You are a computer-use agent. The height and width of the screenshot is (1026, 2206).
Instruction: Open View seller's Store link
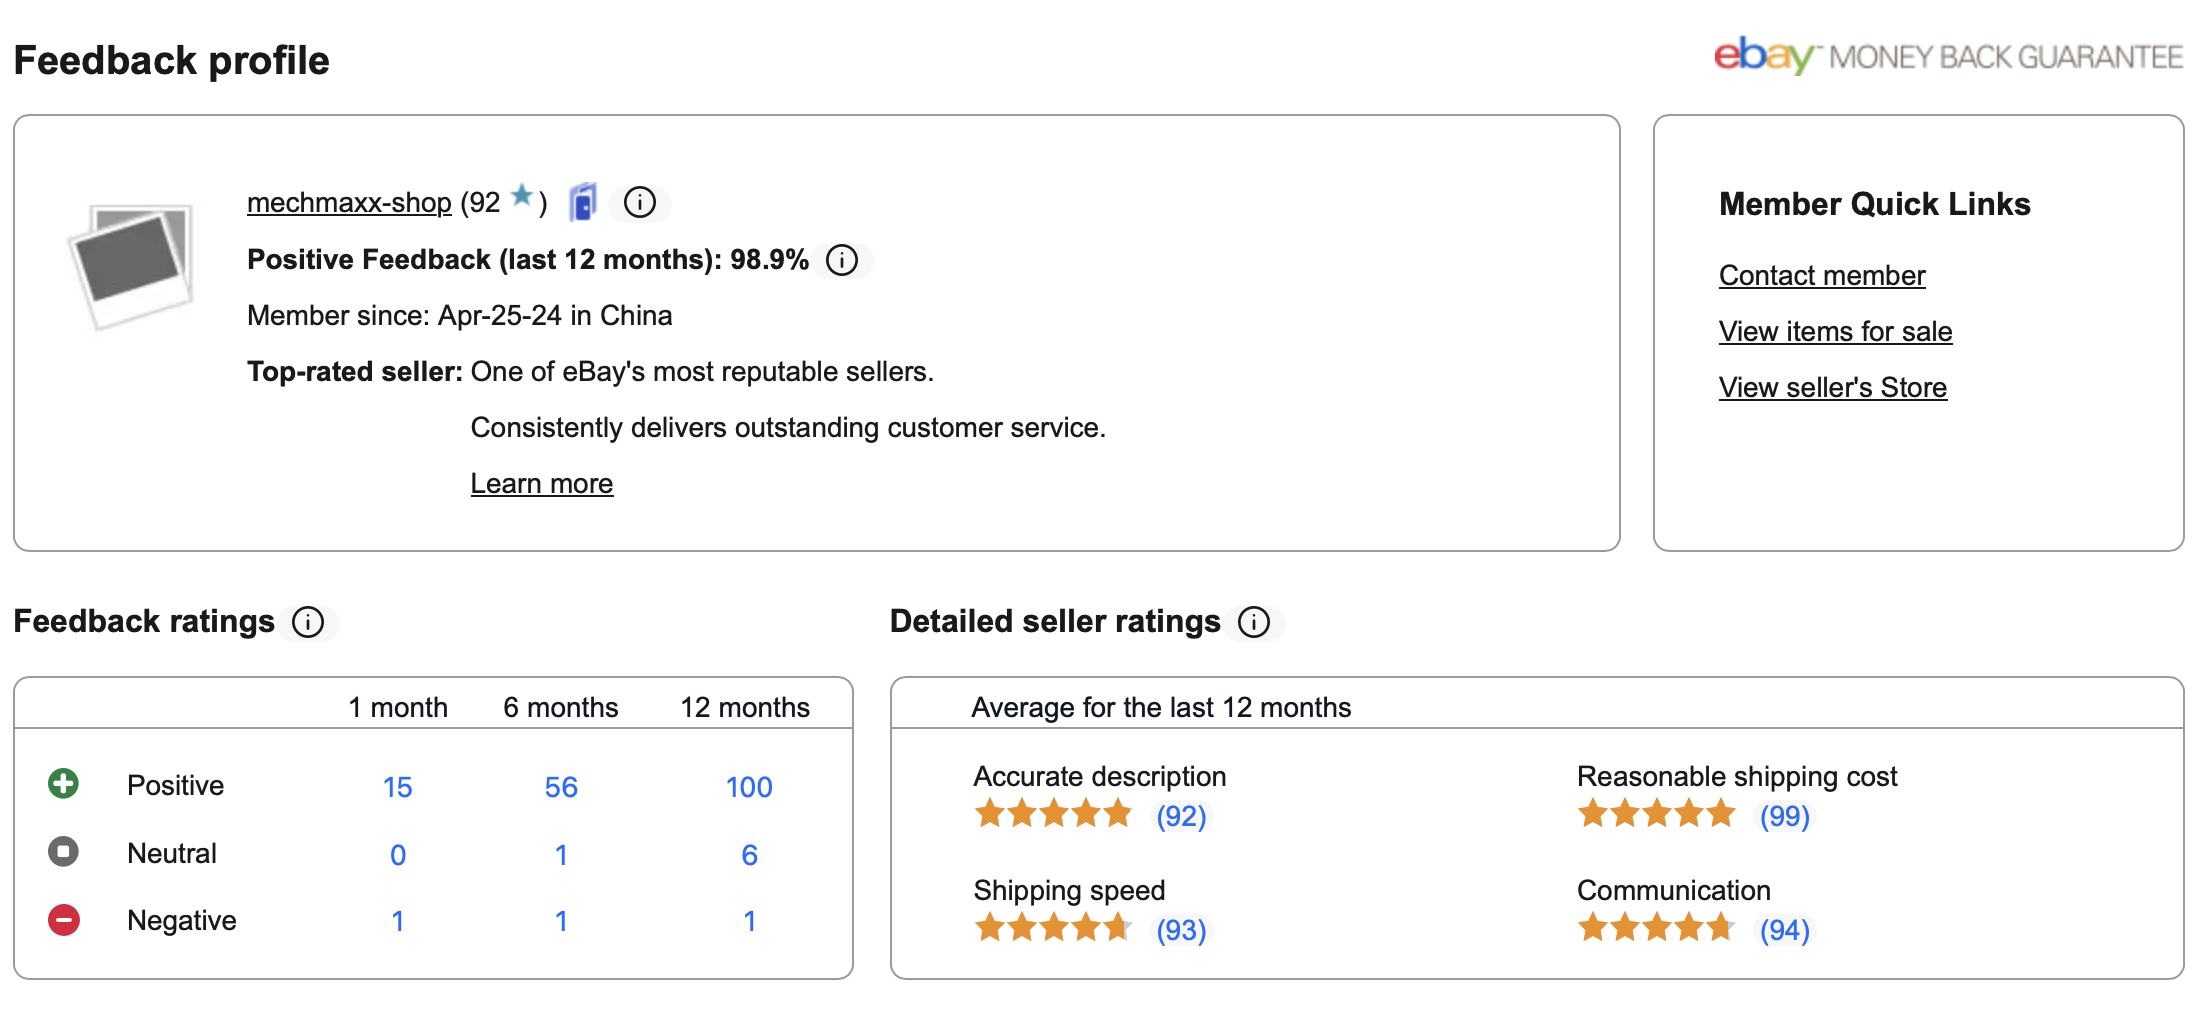point(1833,388)
